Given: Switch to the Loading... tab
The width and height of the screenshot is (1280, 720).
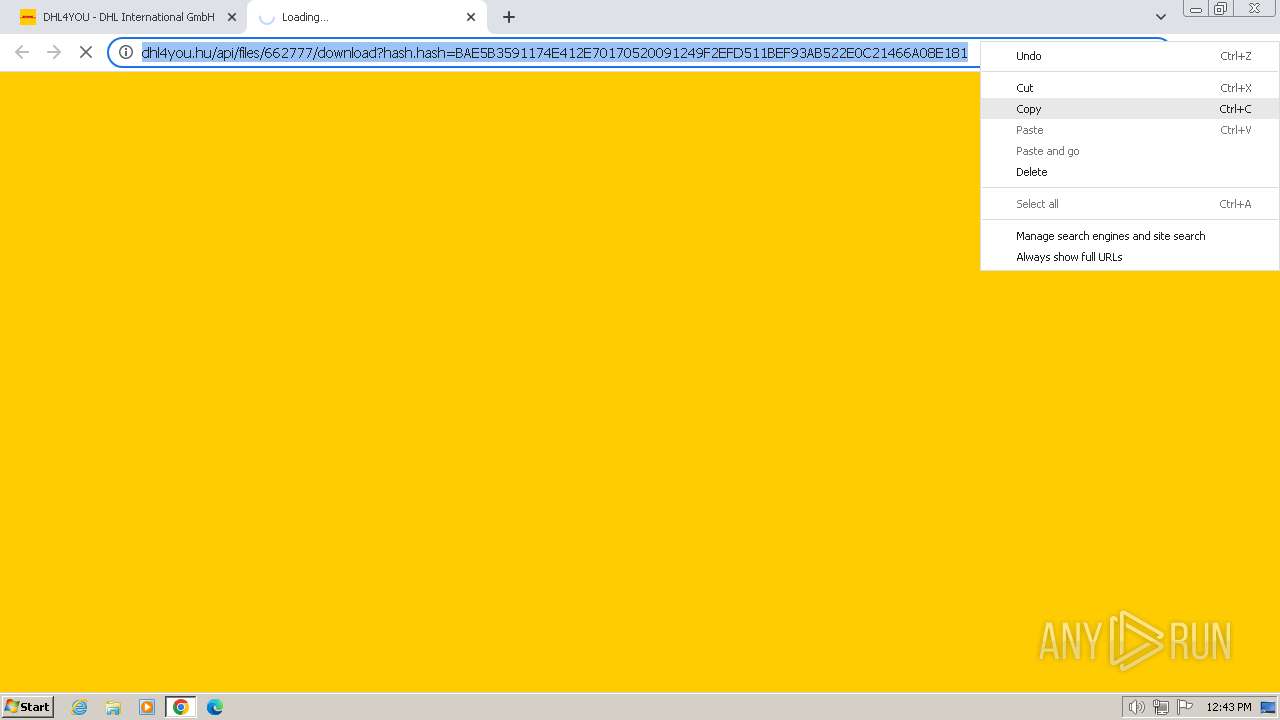Looking at the screenshot, I should (x=367, y=17).
